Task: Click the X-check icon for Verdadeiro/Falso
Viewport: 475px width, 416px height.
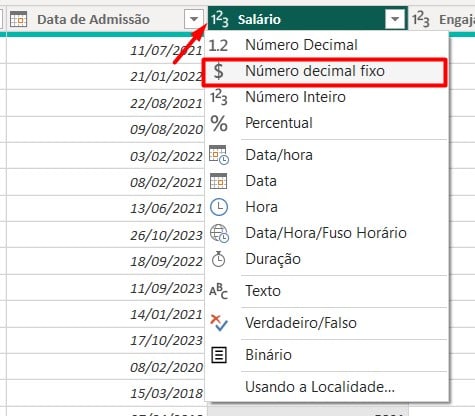Action: 219,323
